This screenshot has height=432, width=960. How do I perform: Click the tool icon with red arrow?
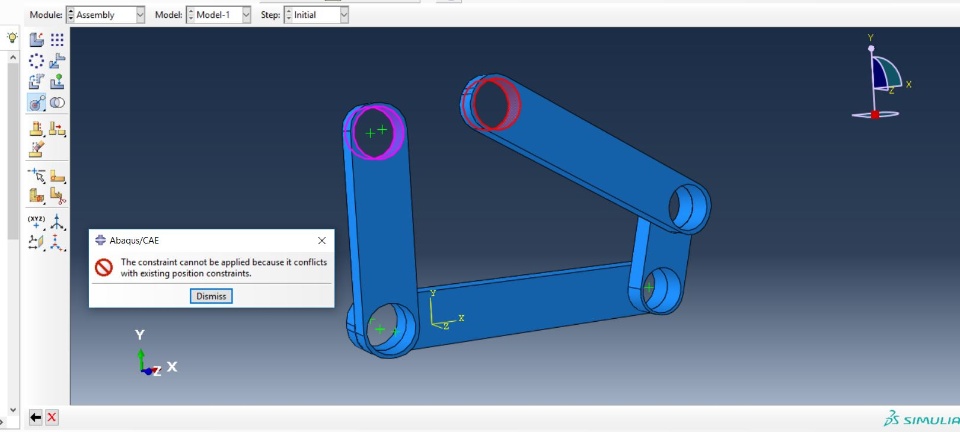click(x=57, y=129)
